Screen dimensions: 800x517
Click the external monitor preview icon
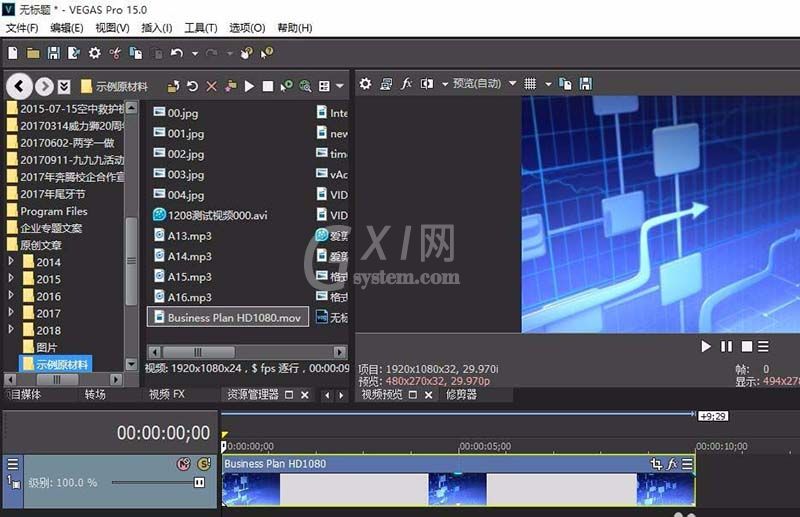coord(386,84)
